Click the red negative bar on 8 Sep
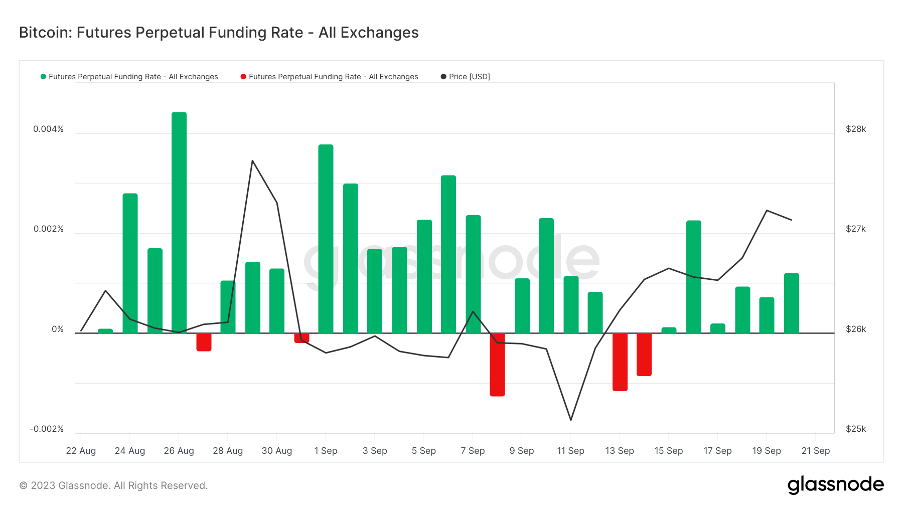The image size is (904, 508). click(x=497, y=364)
